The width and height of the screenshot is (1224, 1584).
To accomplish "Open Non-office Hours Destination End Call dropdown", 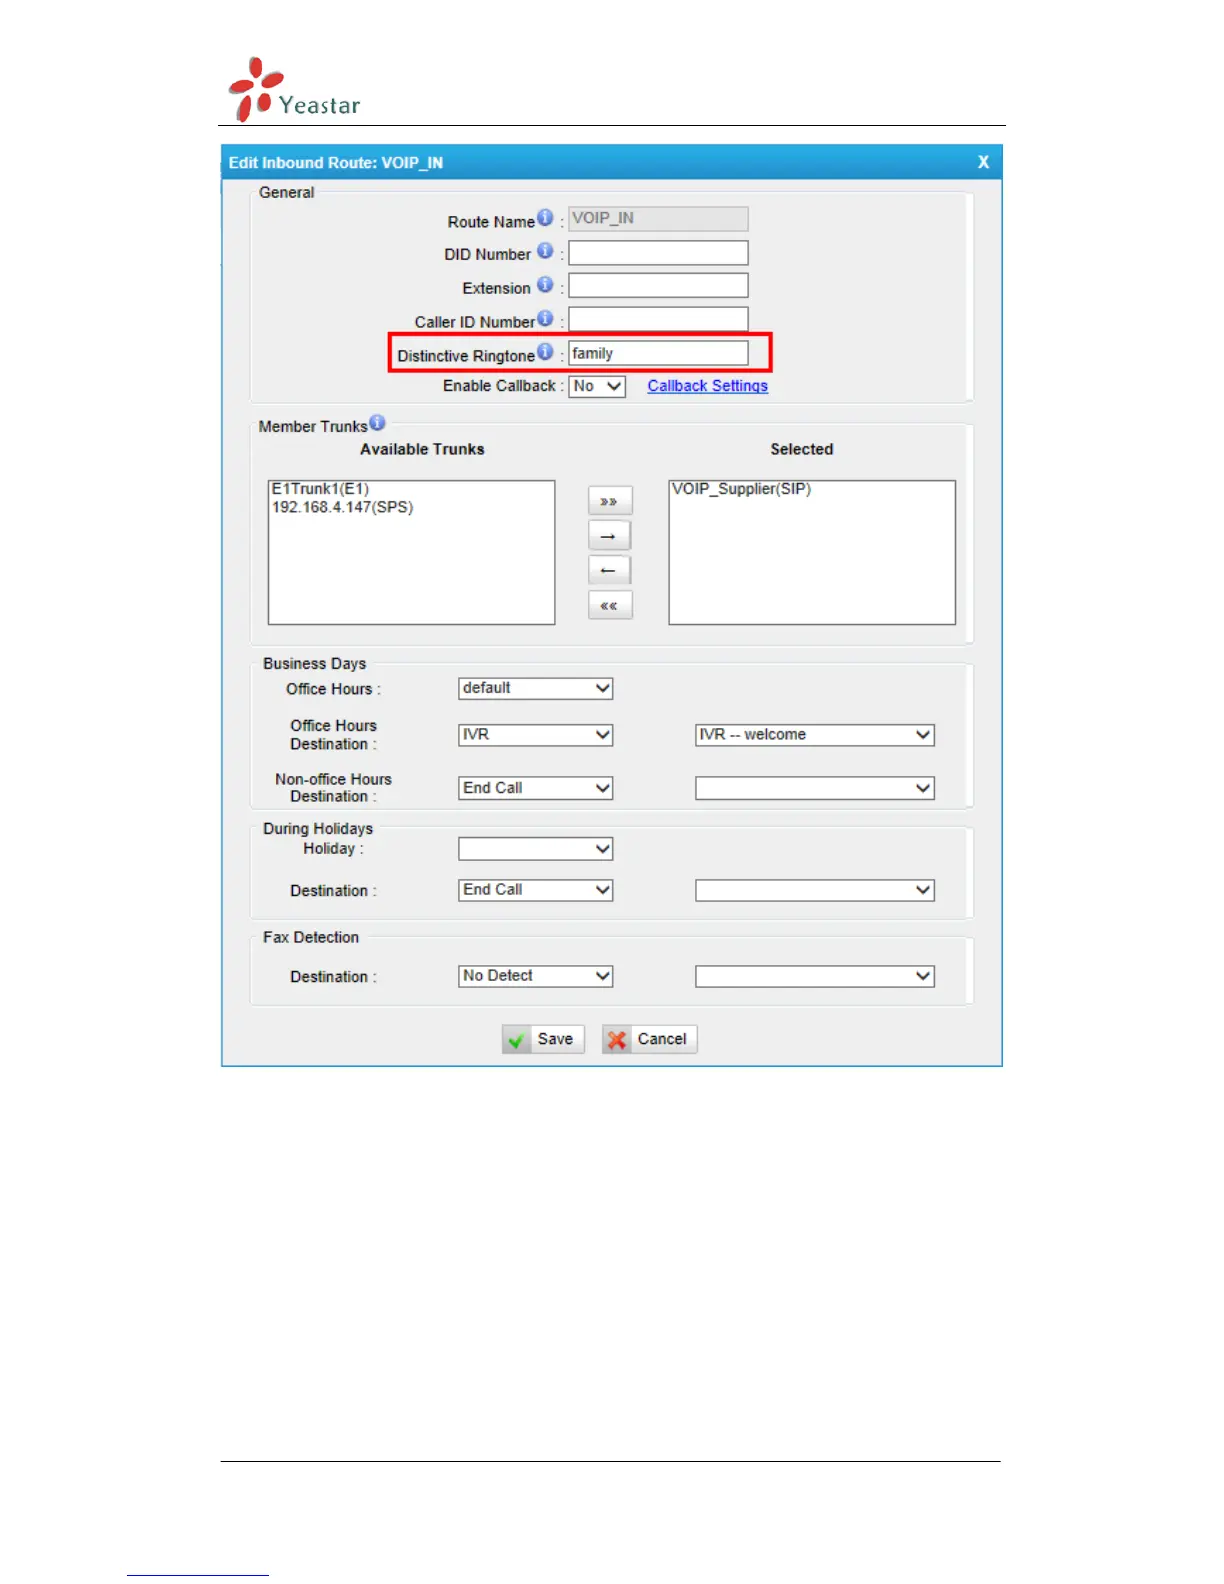I will click(536, 788).
